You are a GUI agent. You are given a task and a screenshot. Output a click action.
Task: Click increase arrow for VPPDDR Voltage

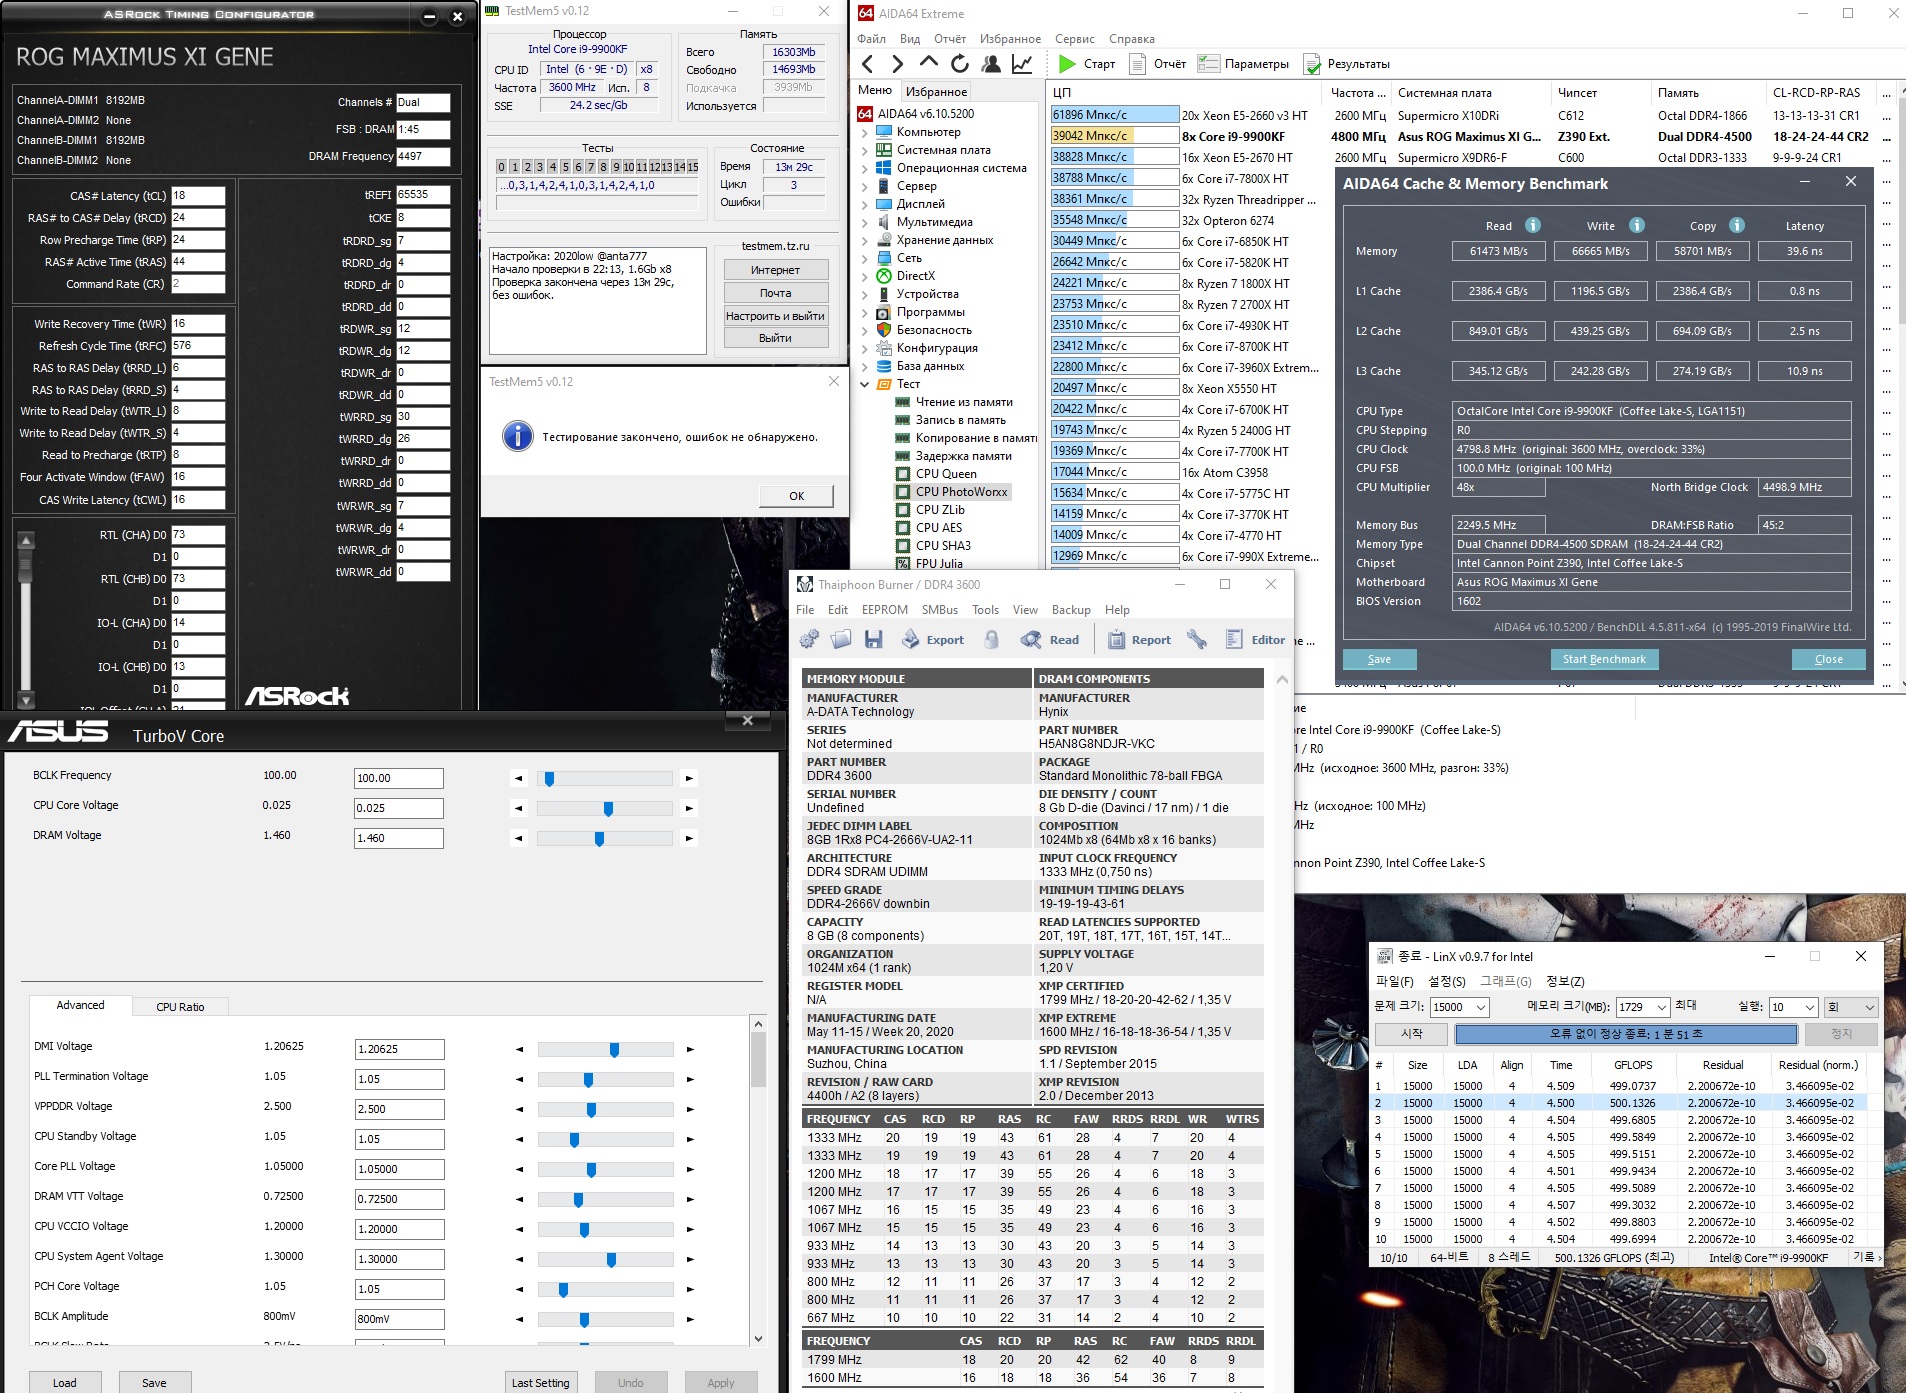(x=690, y=1109)
